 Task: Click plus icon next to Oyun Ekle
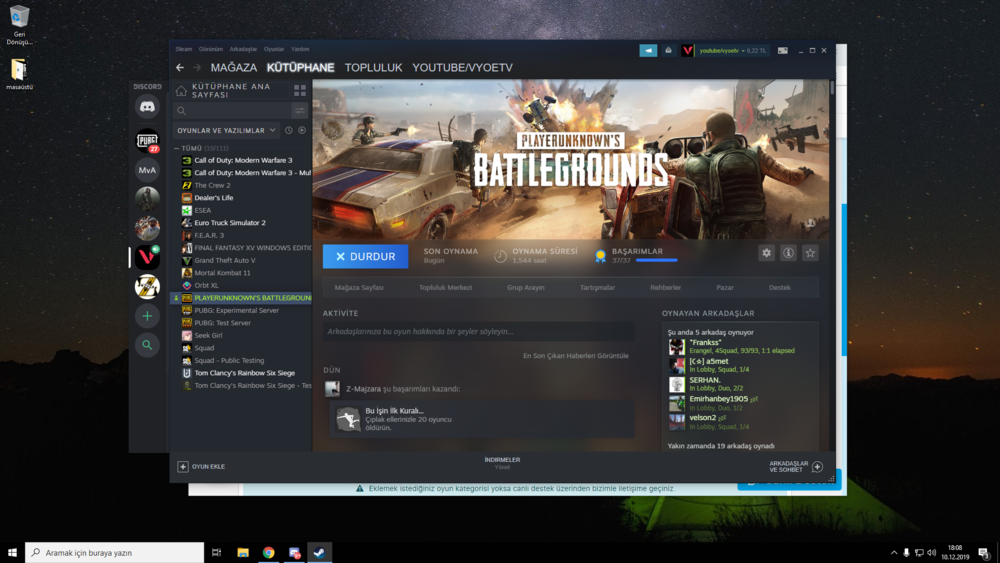point(182,467)
